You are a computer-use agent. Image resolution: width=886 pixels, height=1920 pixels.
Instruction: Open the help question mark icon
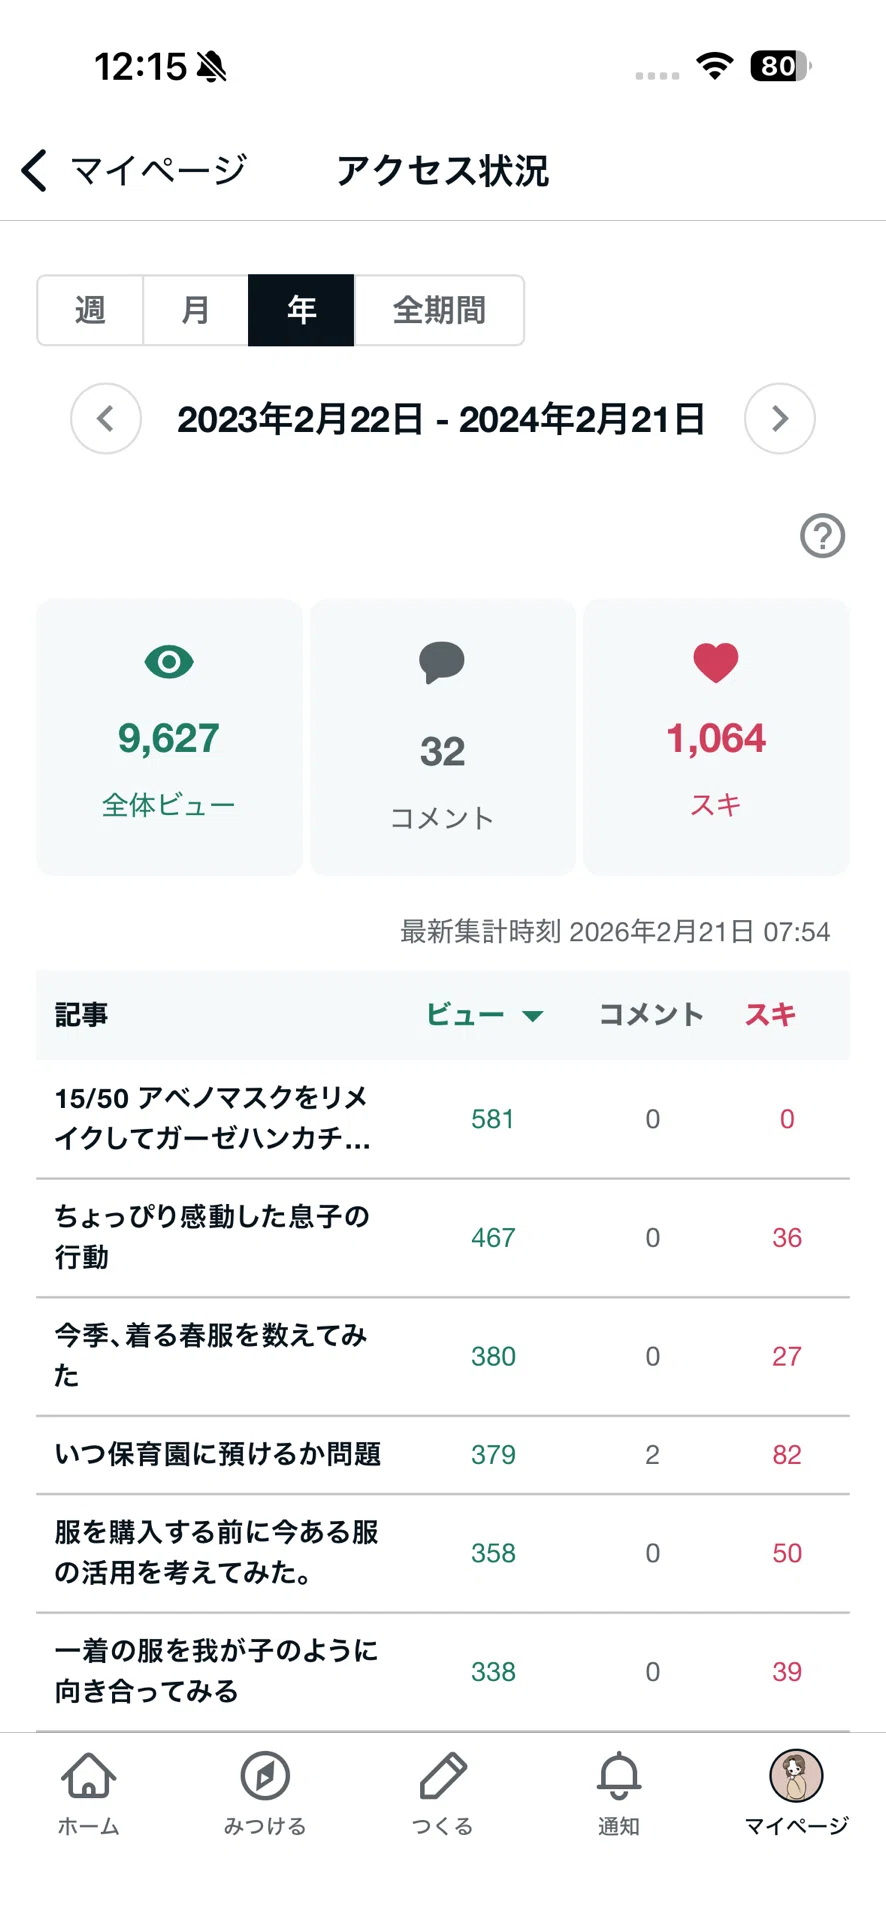[x=822, y=536]
